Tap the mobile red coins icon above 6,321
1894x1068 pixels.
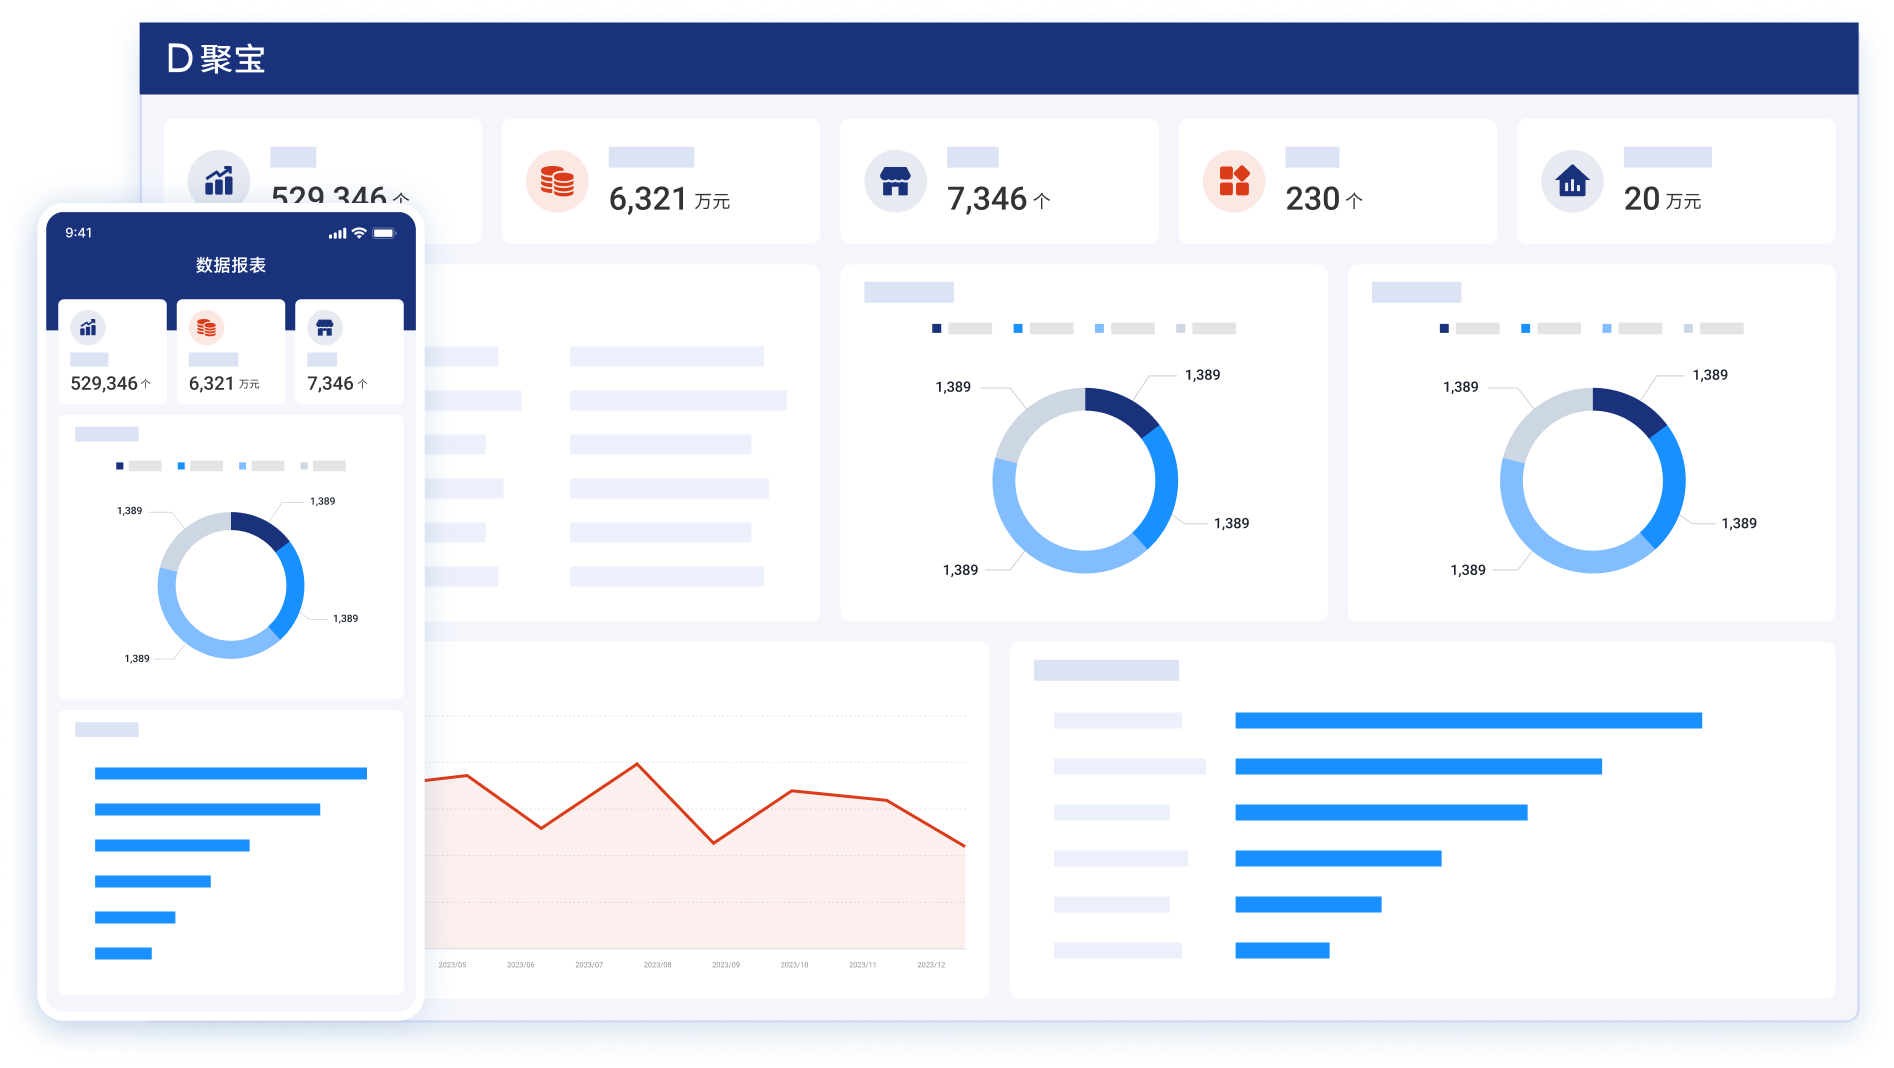pos(206,327)
